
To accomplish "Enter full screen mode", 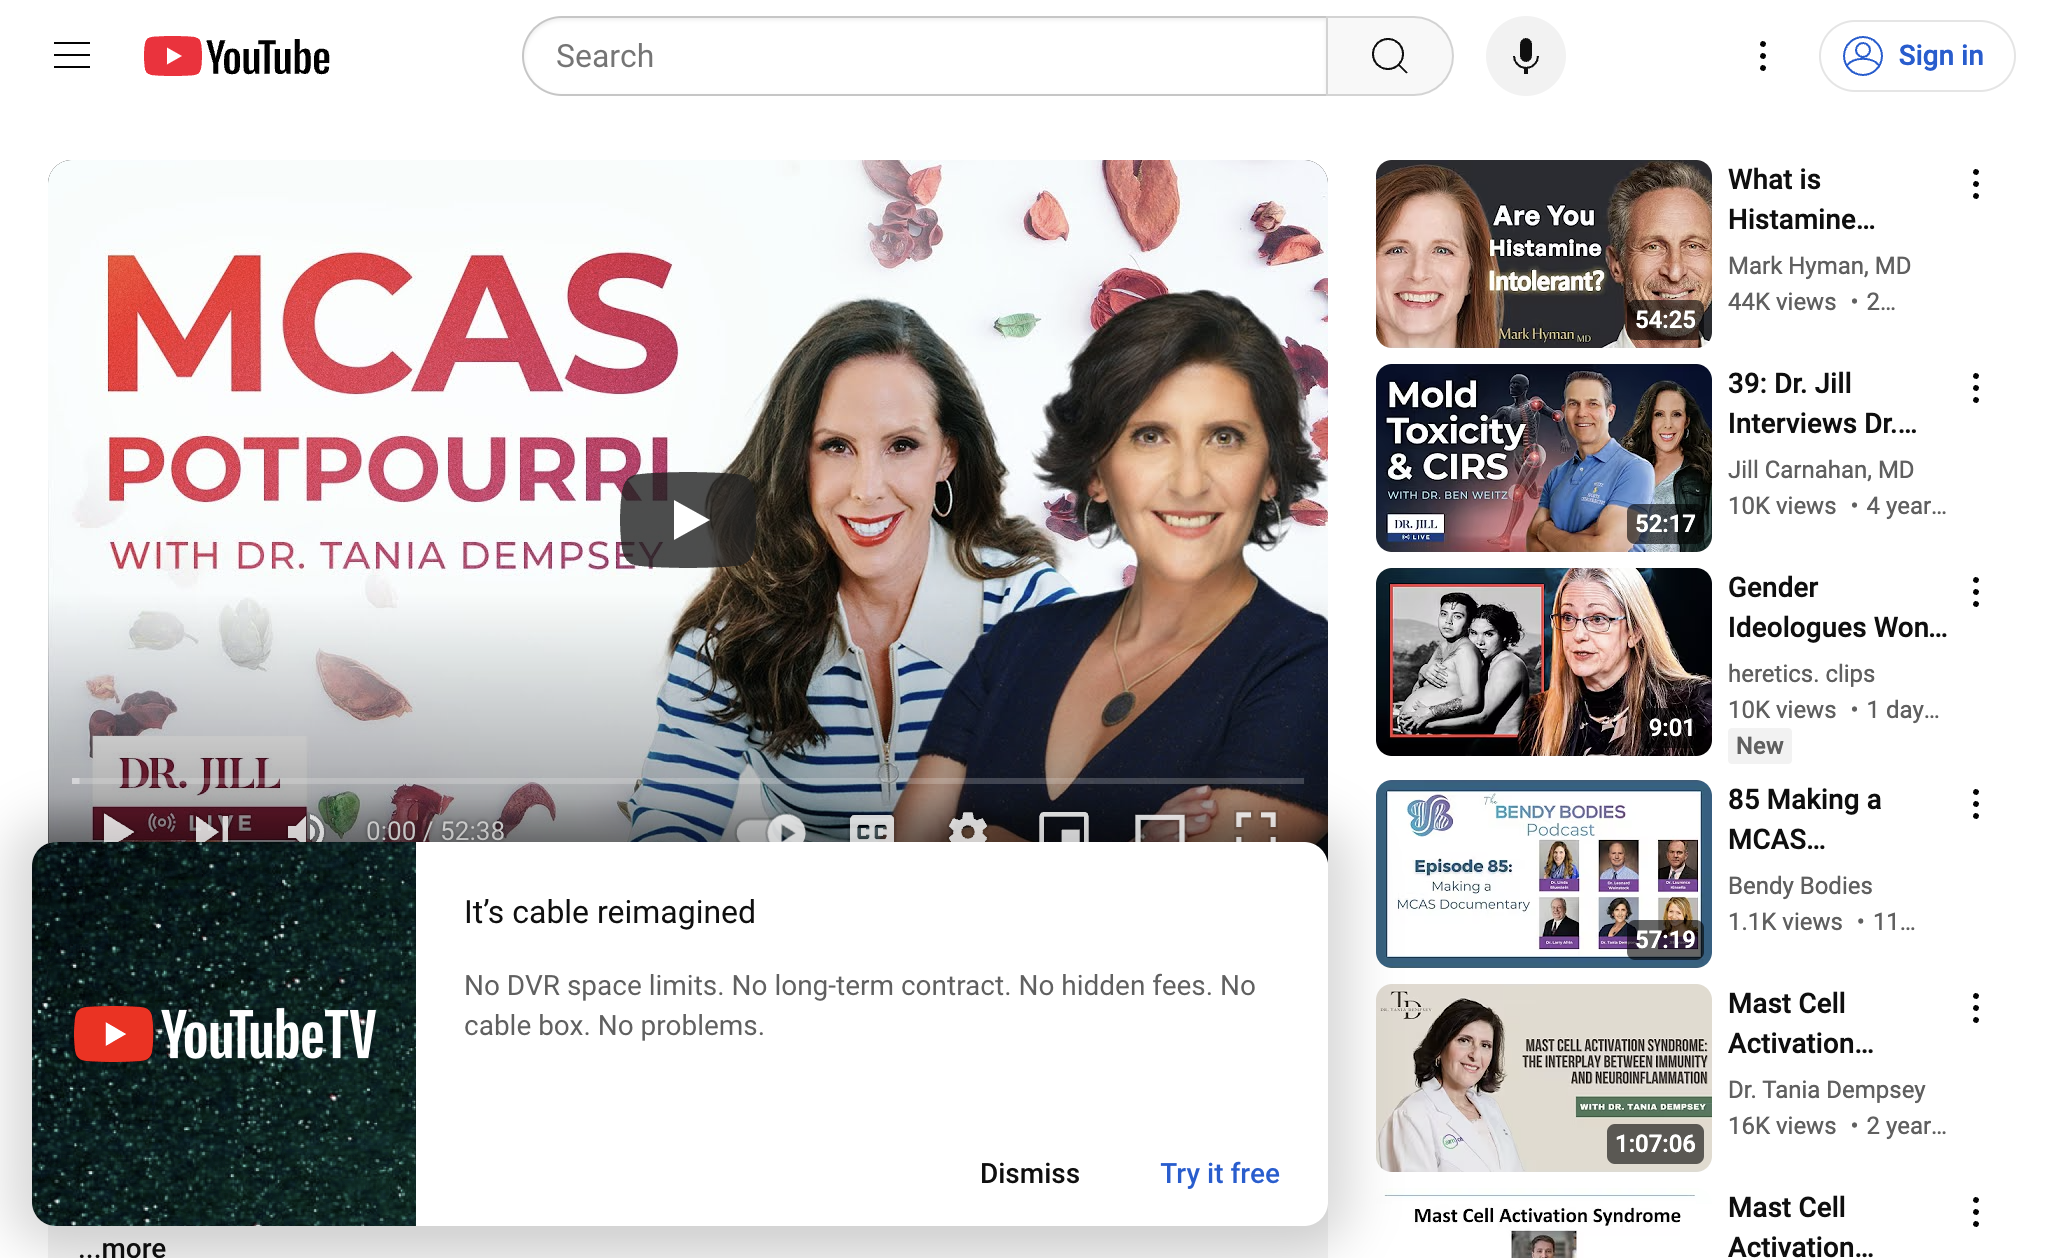I will tap(1256, 827).
